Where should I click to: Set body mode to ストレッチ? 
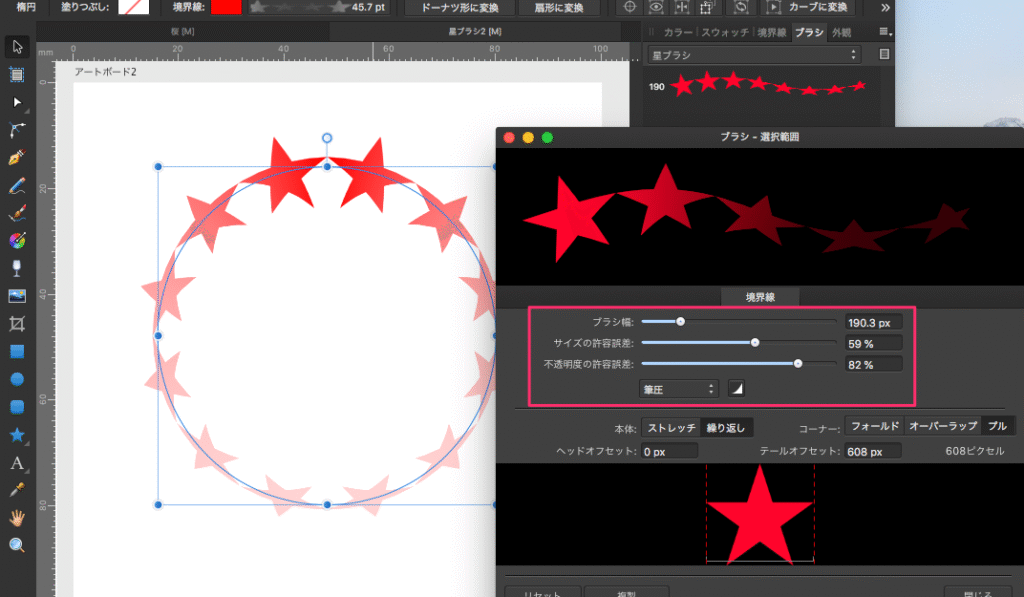point(671,427)
